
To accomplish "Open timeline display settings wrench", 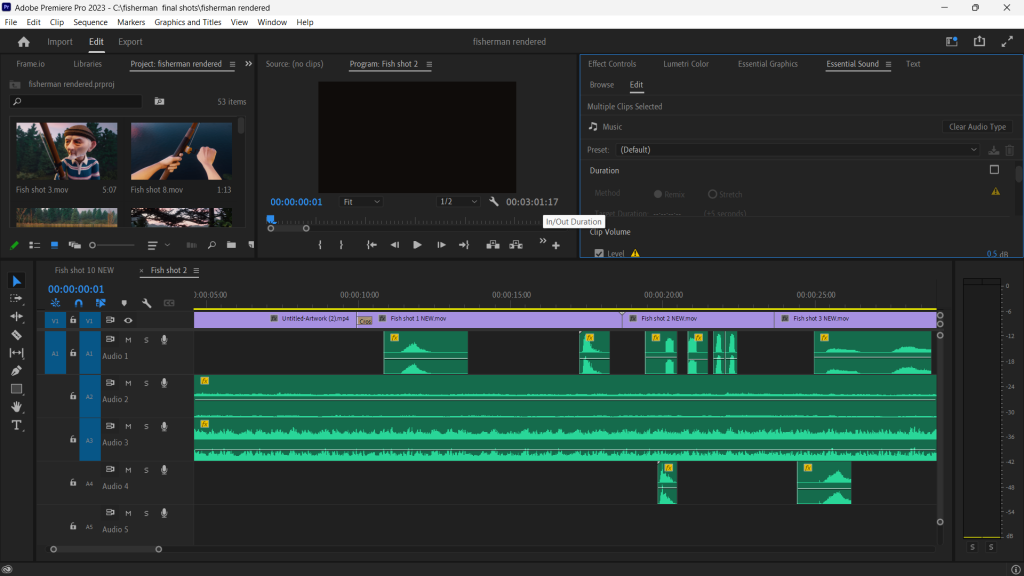I will coord(146,303).
